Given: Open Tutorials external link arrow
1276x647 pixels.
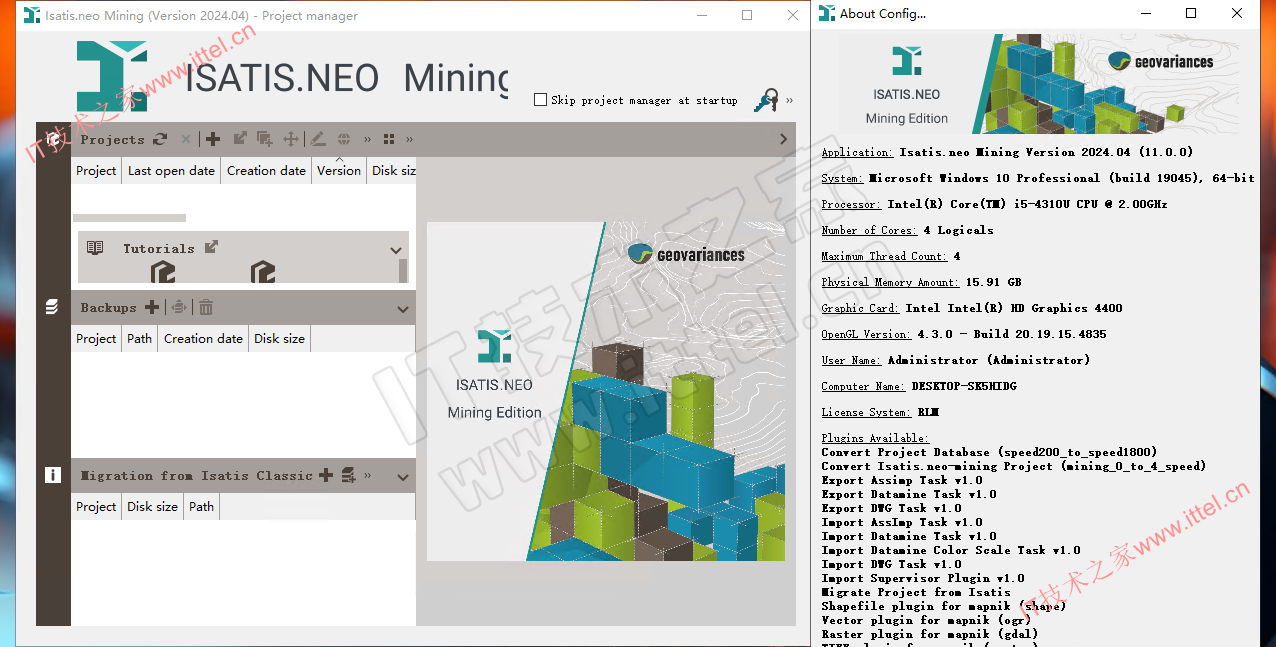Looking at the screenshot, I should pyautogui.click(x=211, y=246).
